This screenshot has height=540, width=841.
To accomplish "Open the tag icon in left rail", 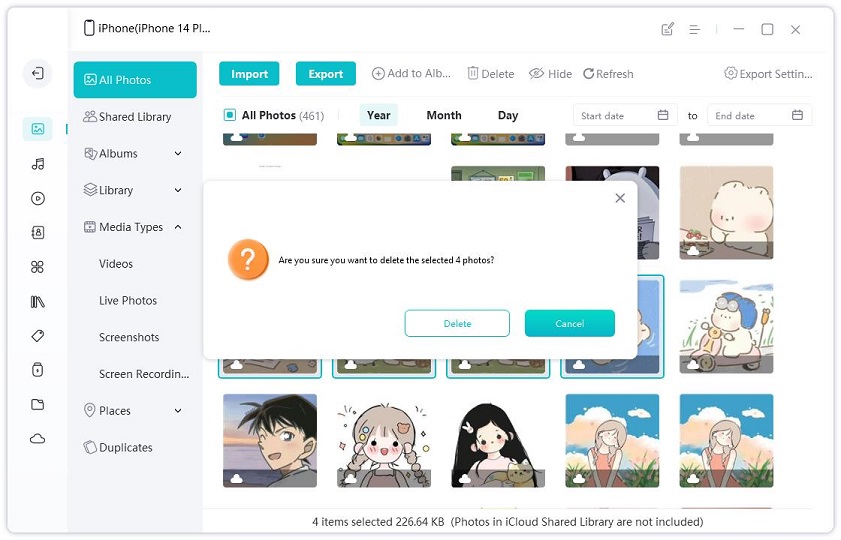I will [x=38, y=336].
